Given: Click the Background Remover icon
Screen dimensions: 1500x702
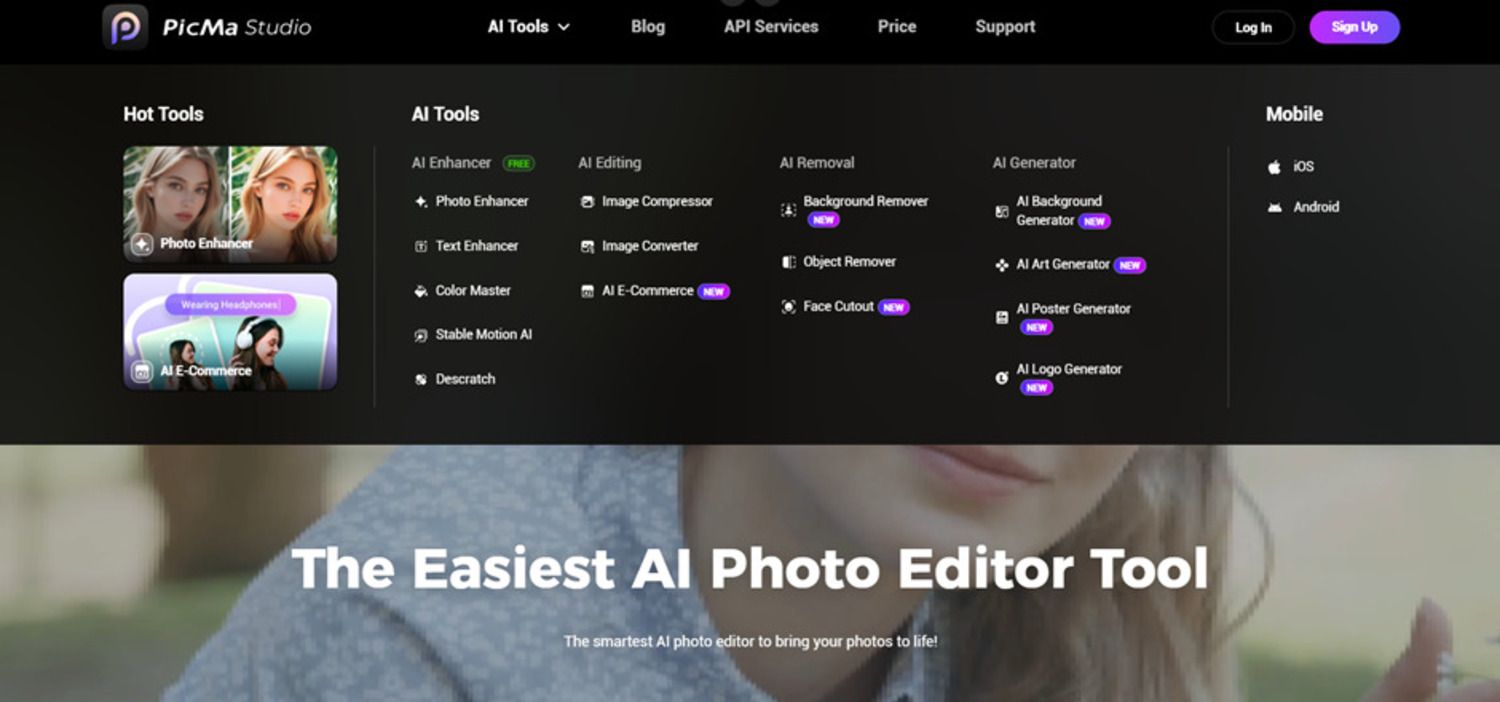Looking at the screenshot, I should pyautogui.click(x=788, y=210).
